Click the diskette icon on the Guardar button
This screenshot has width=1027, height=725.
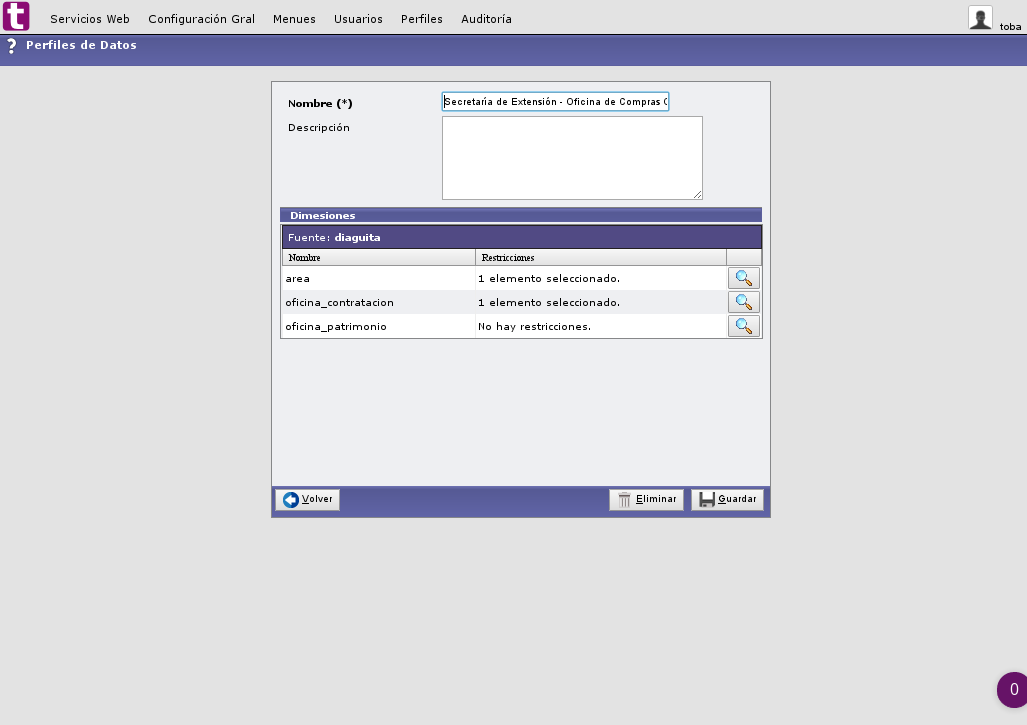pyautogui.click(x=708, y=499)
